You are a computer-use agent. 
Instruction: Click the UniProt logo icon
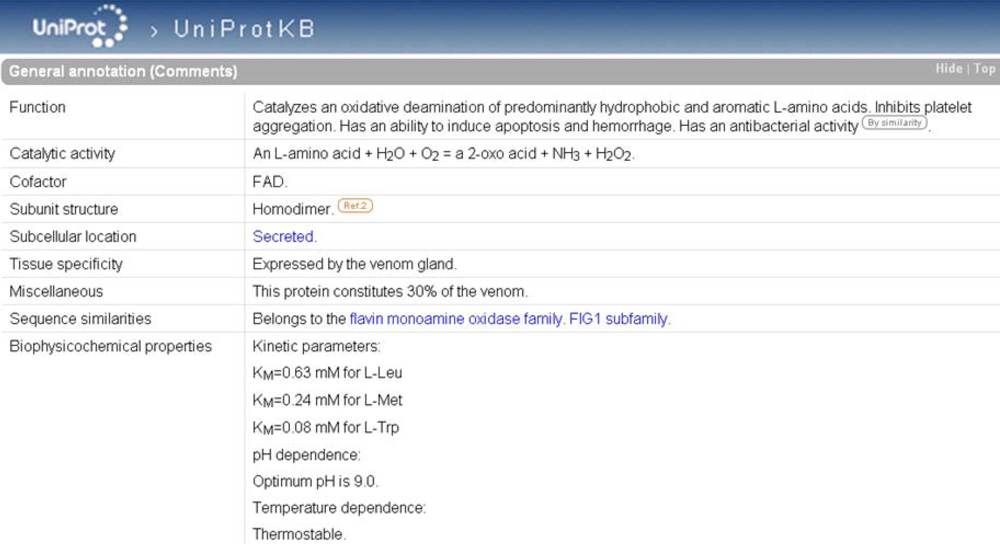(80, 26)
